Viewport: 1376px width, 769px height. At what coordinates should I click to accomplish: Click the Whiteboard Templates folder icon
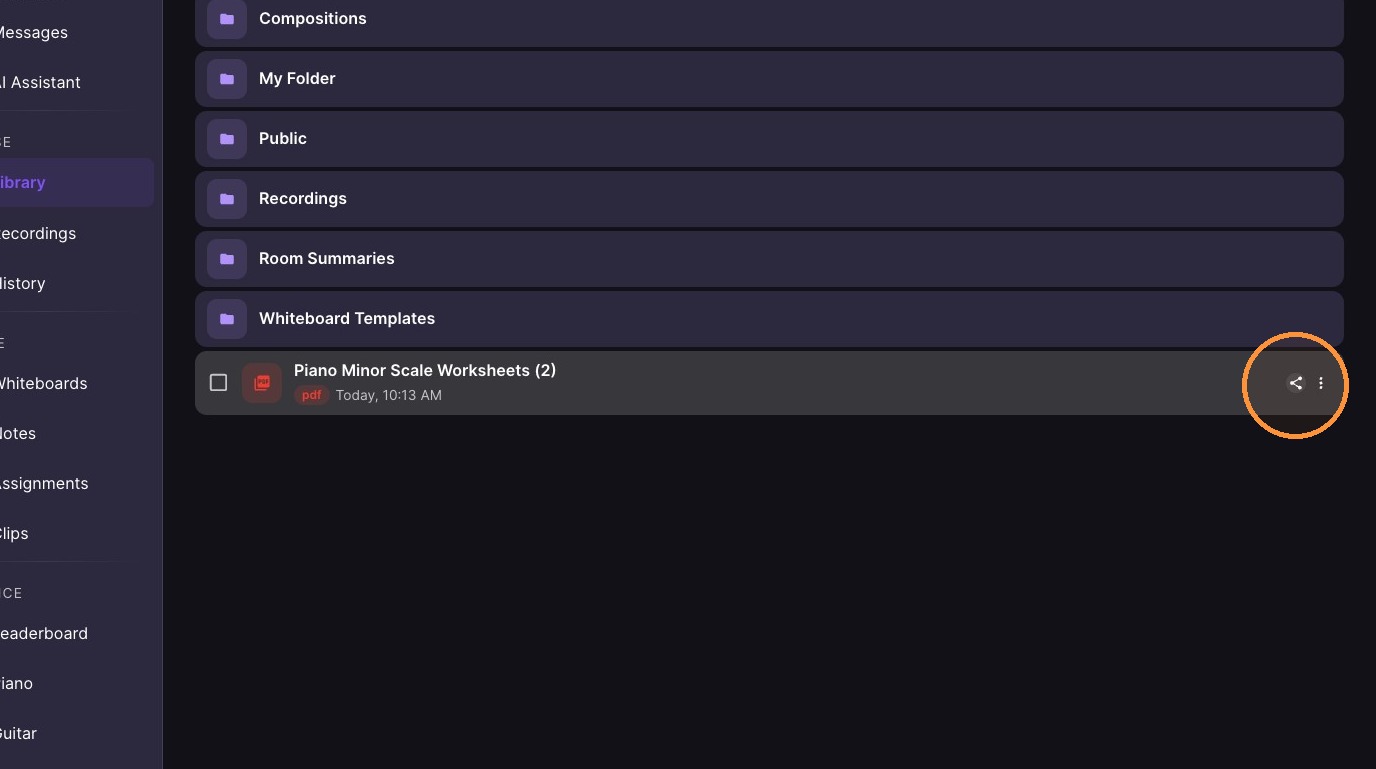(227, 319)
